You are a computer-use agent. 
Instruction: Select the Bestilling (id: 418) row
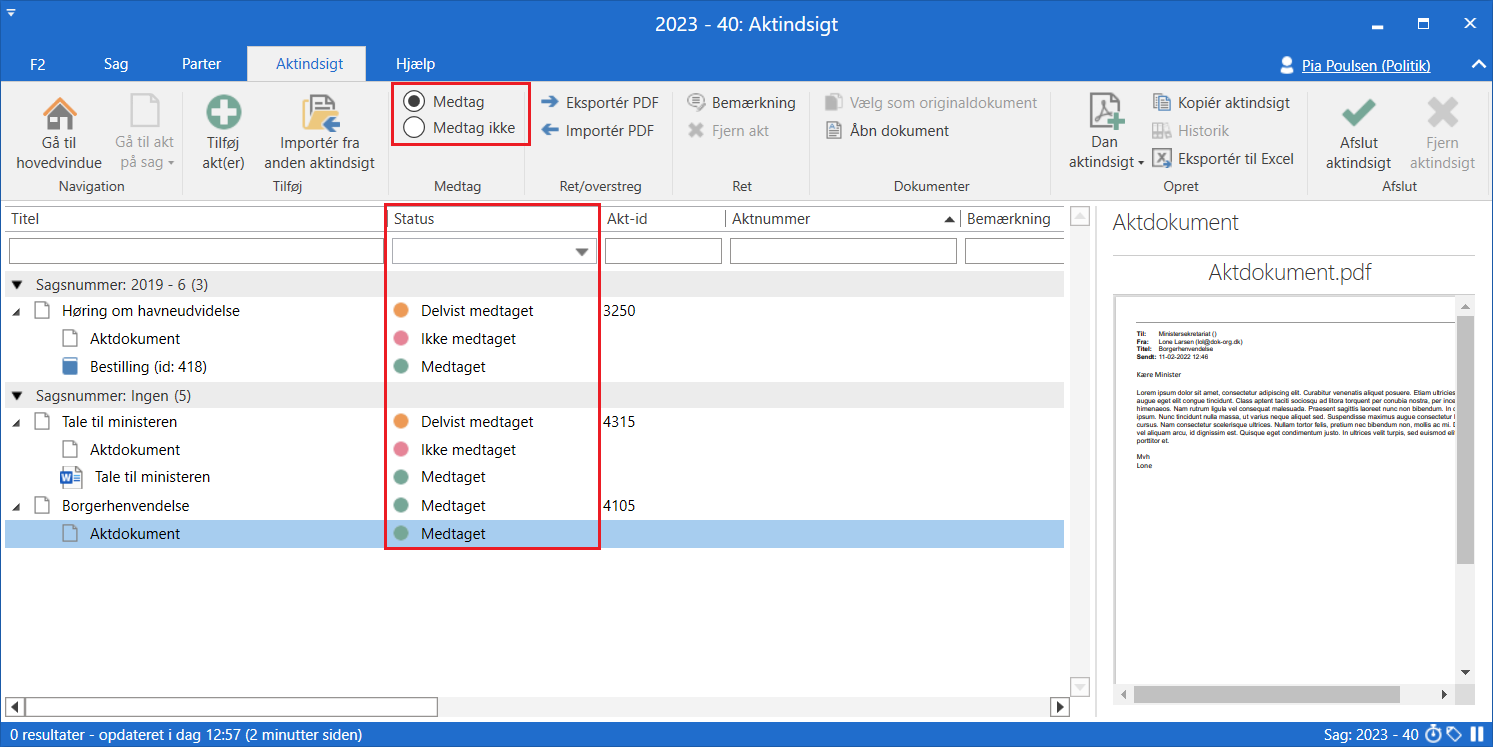[x=534, y=367]
